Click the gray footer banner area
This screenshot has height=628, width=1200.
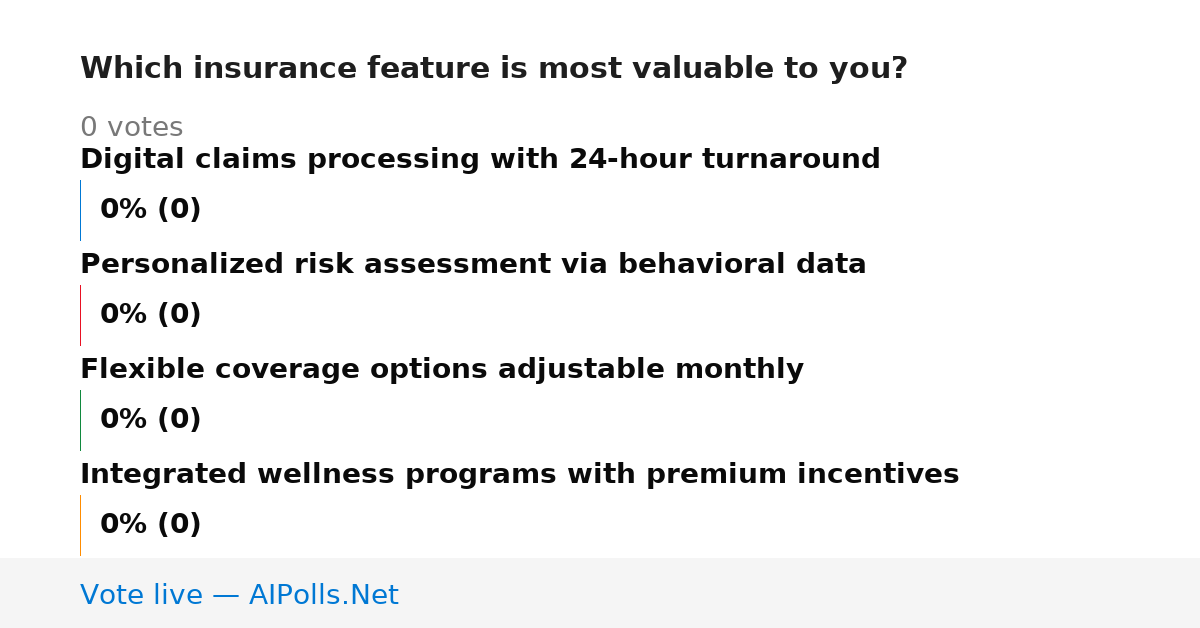[600, 593]
